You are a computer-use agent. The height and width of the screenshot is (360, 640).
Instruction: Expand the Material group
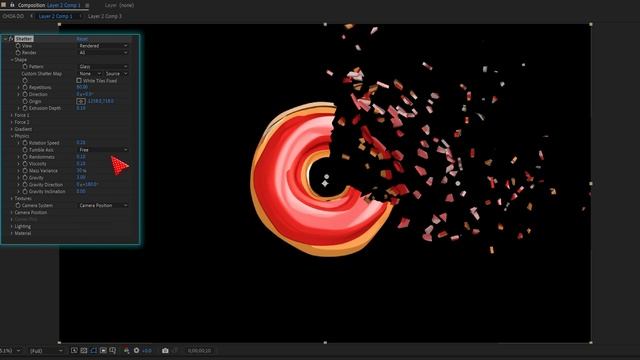click(12, 233)
